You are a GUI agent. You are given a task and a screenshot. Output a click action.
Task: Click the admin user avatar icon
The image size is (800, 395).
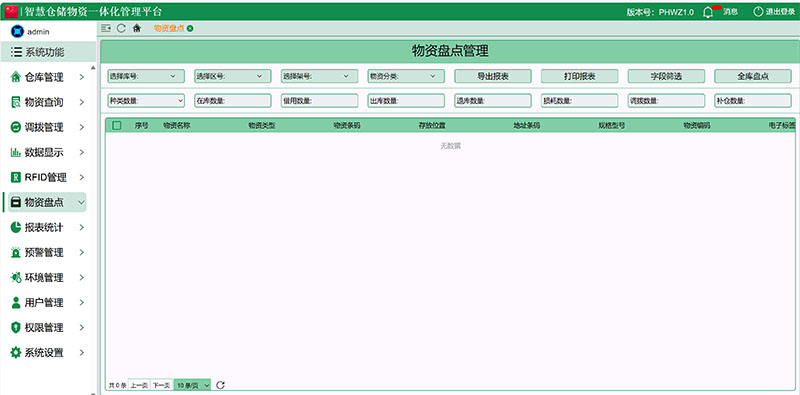(17, 31)
